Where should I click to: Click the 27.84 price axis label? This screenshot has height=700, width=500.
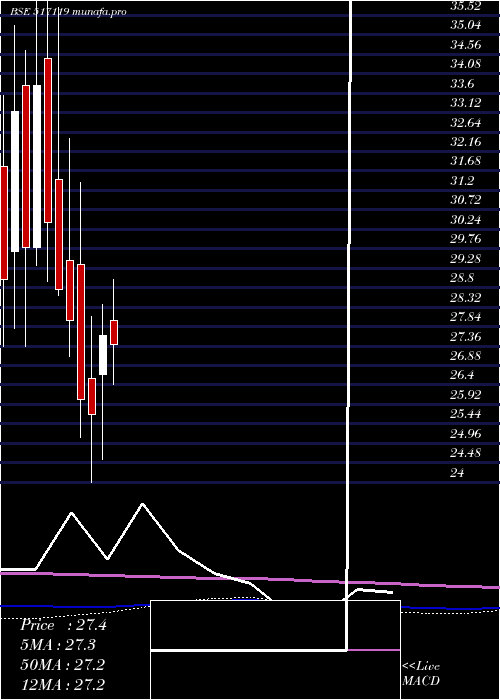(465, 317)
